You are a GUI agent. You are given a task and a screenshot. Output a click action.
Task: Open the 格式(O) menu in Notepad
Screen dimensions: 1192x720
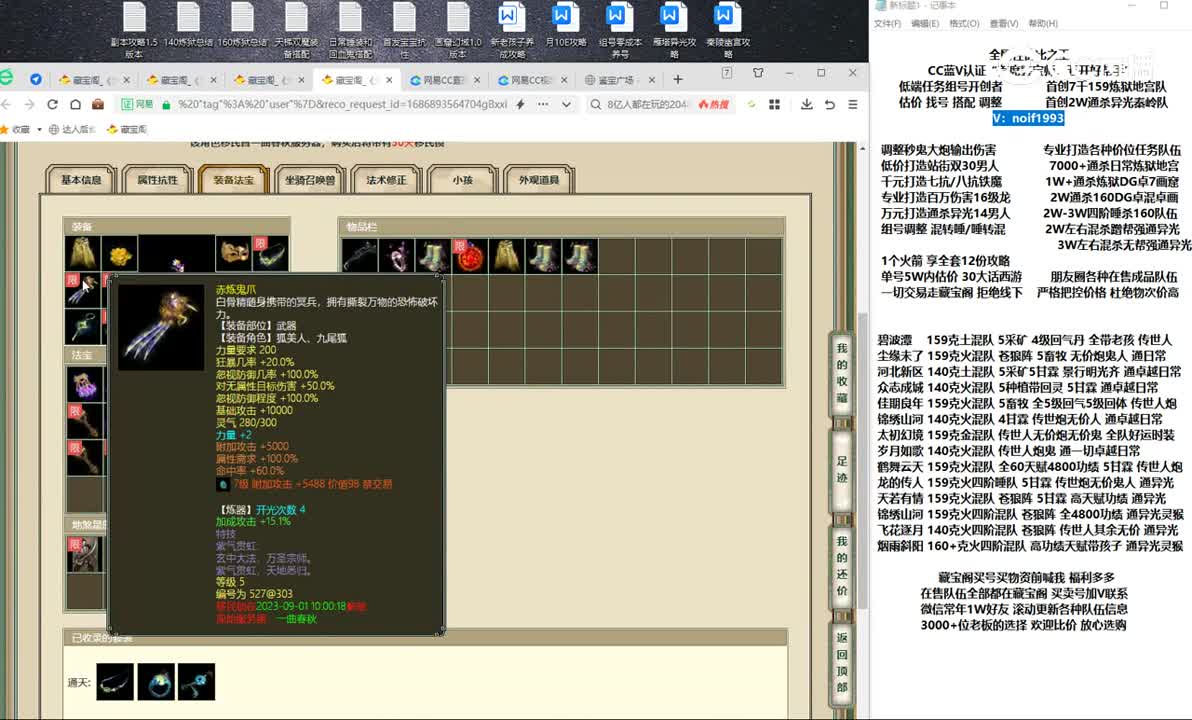tap(963, 24)
